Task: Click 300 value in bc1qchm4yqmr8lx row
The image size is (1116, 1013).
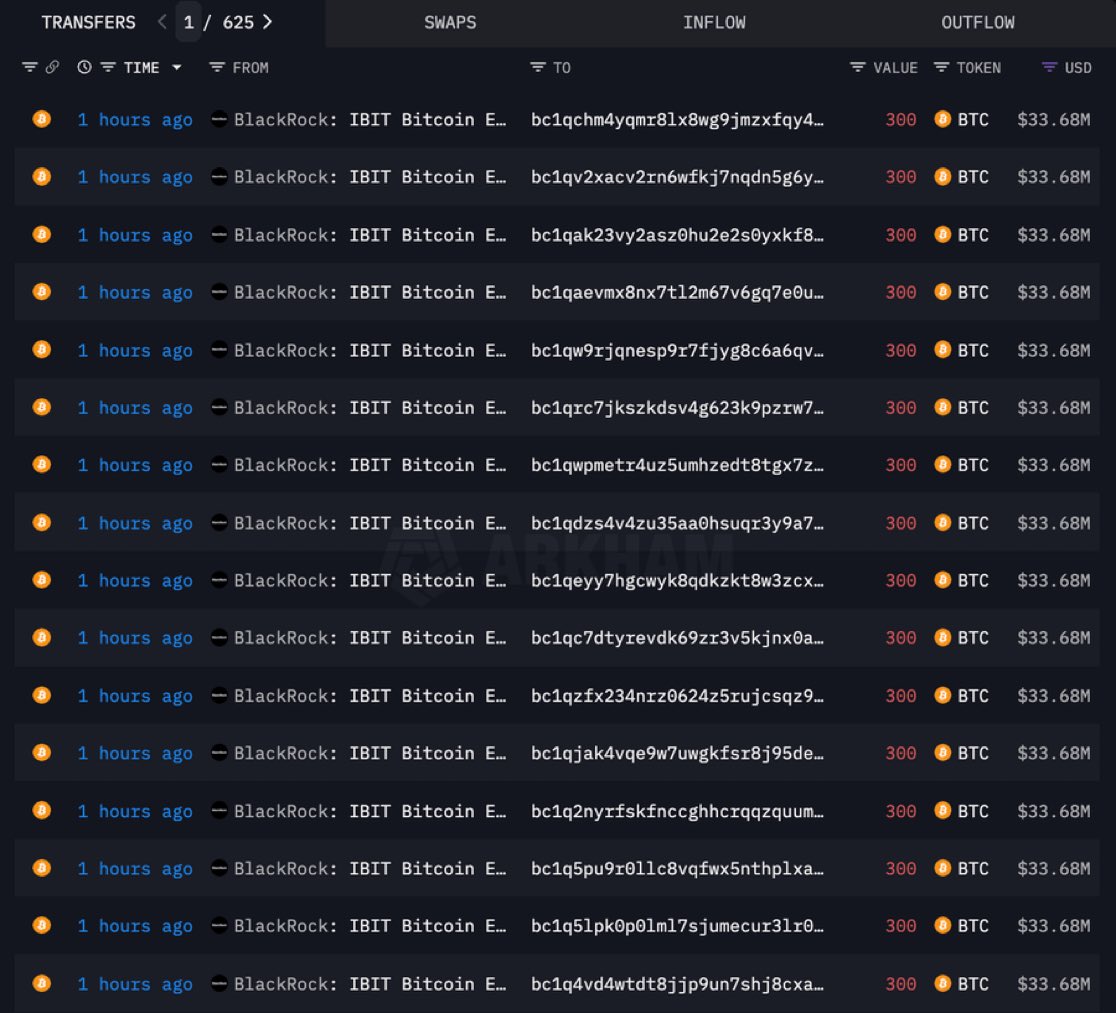Action: [900, 120]
